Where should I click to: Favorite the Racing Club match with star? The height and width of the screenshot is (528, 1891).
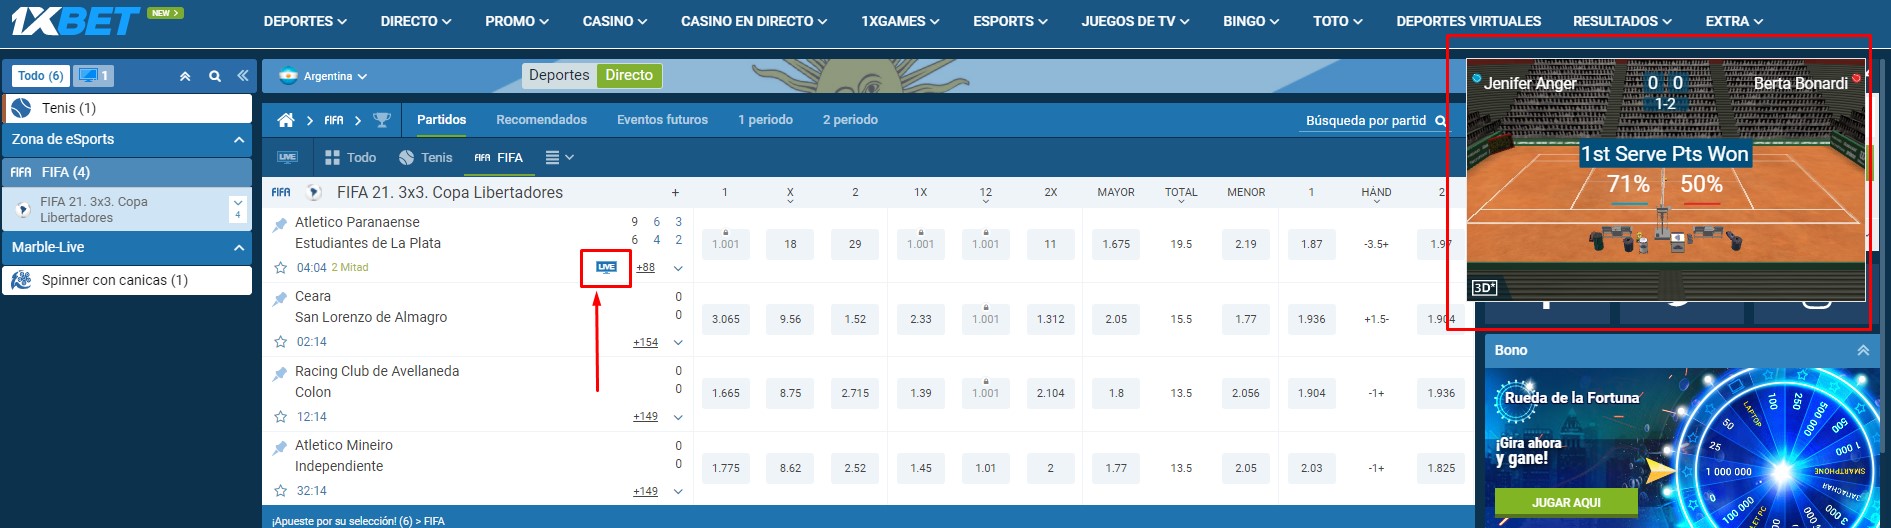(281, 417)
